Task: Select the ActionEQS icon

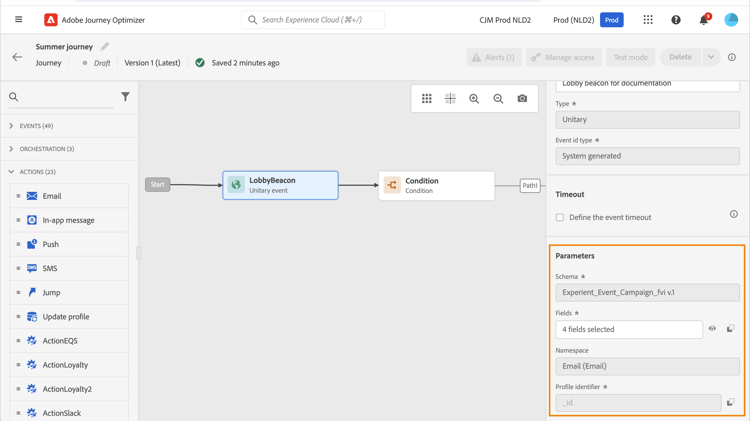Action: pyautogui.click(x=32, y=341)
